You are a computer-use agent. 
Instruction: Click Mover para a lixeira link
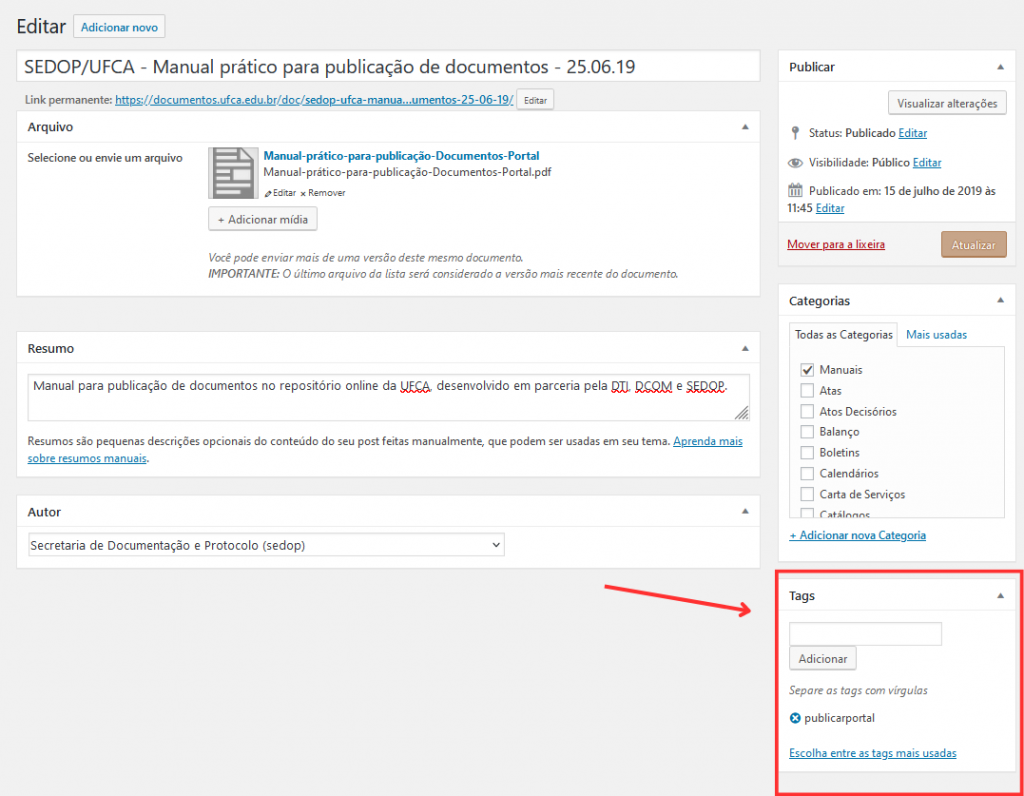point(836,244)
